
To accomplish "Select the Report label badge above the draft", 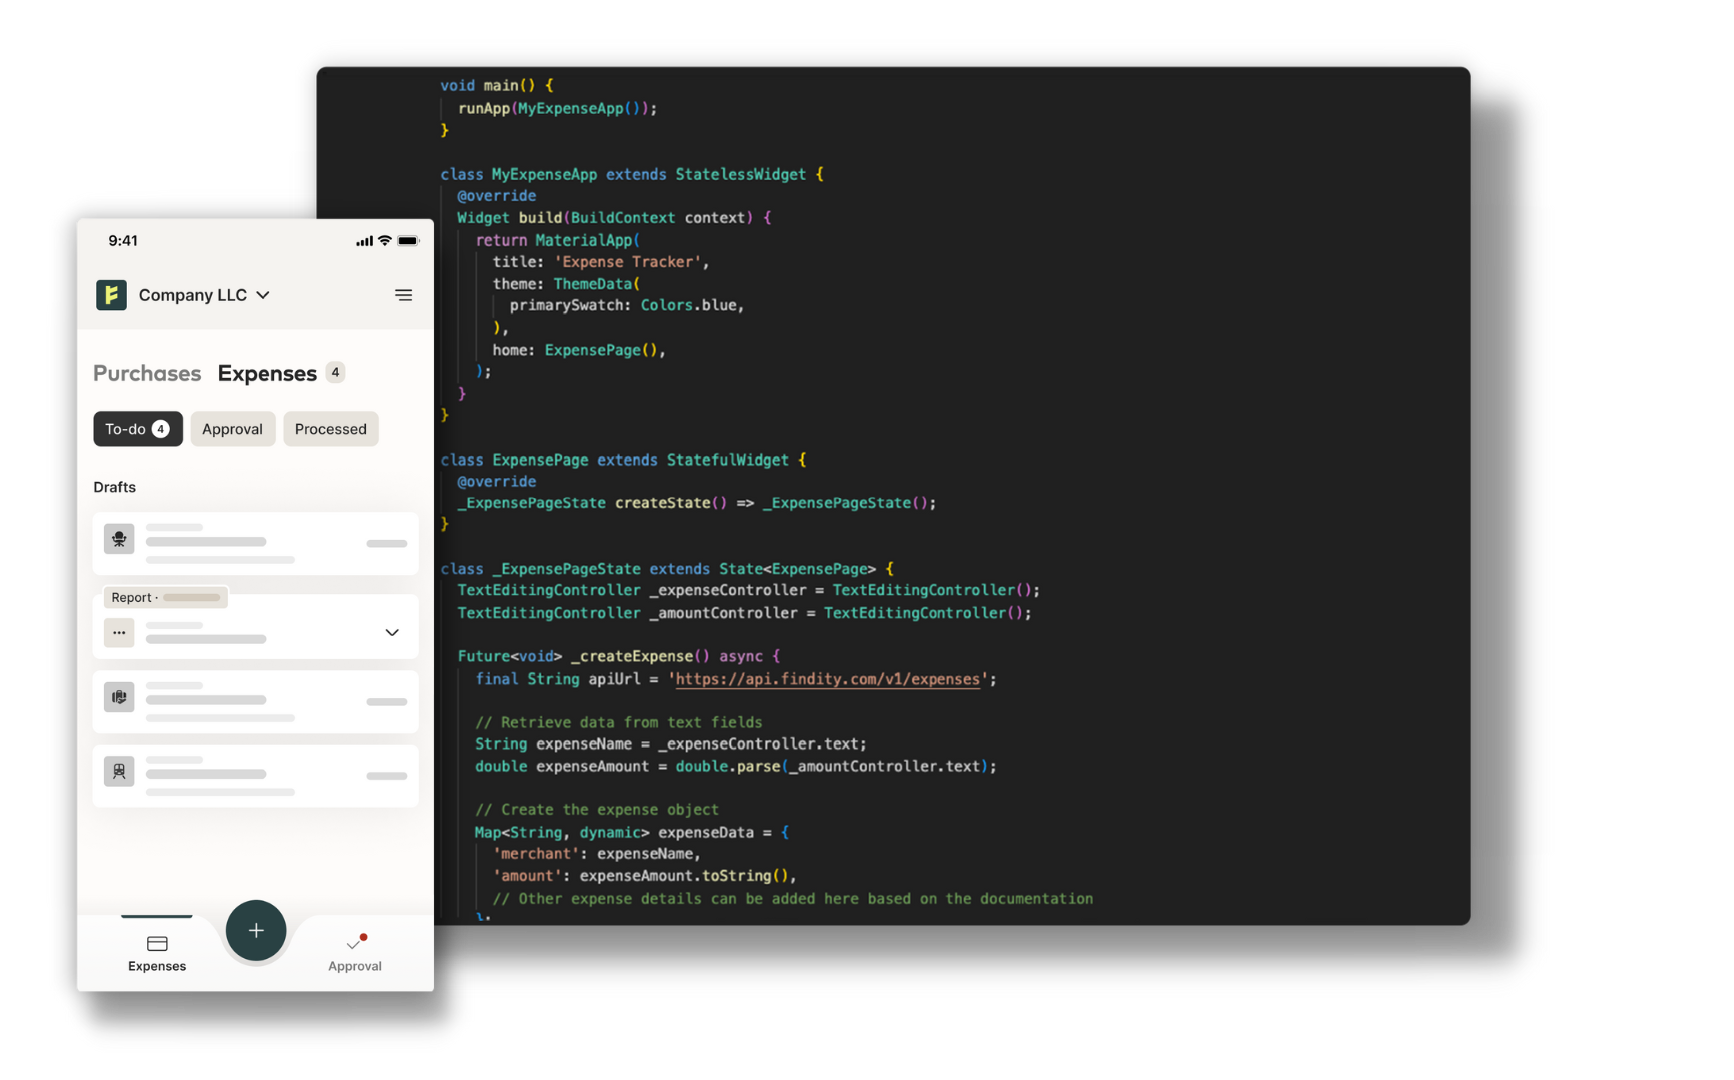I will tap(165, 597).
